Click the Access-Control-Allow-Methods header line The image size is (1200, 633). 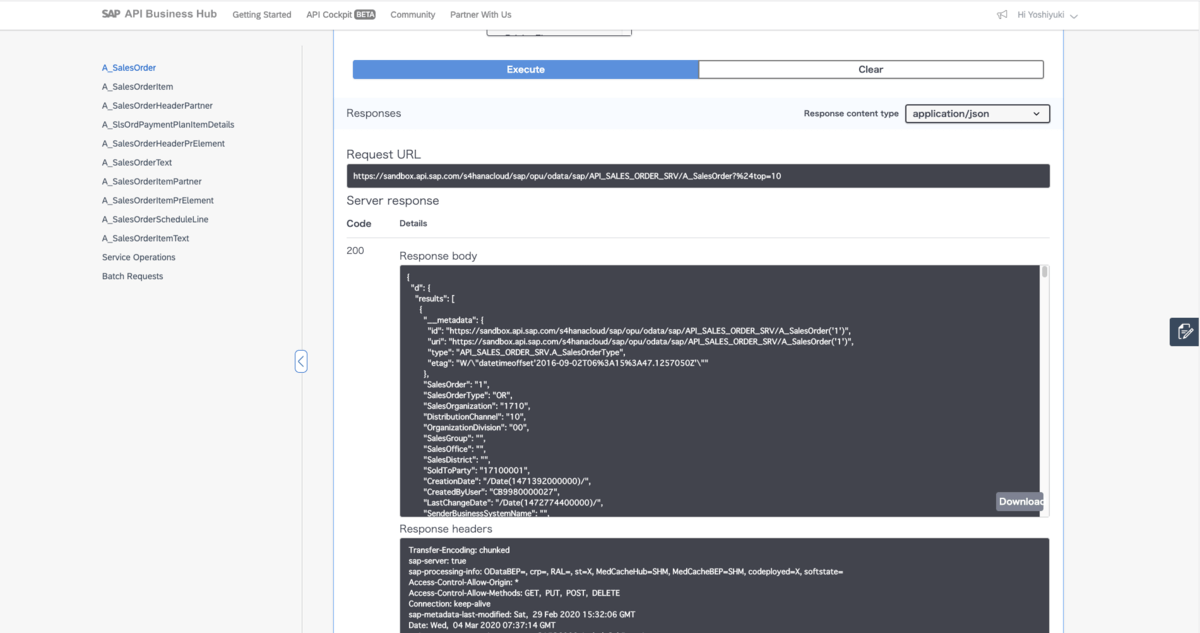coord(514,593)
